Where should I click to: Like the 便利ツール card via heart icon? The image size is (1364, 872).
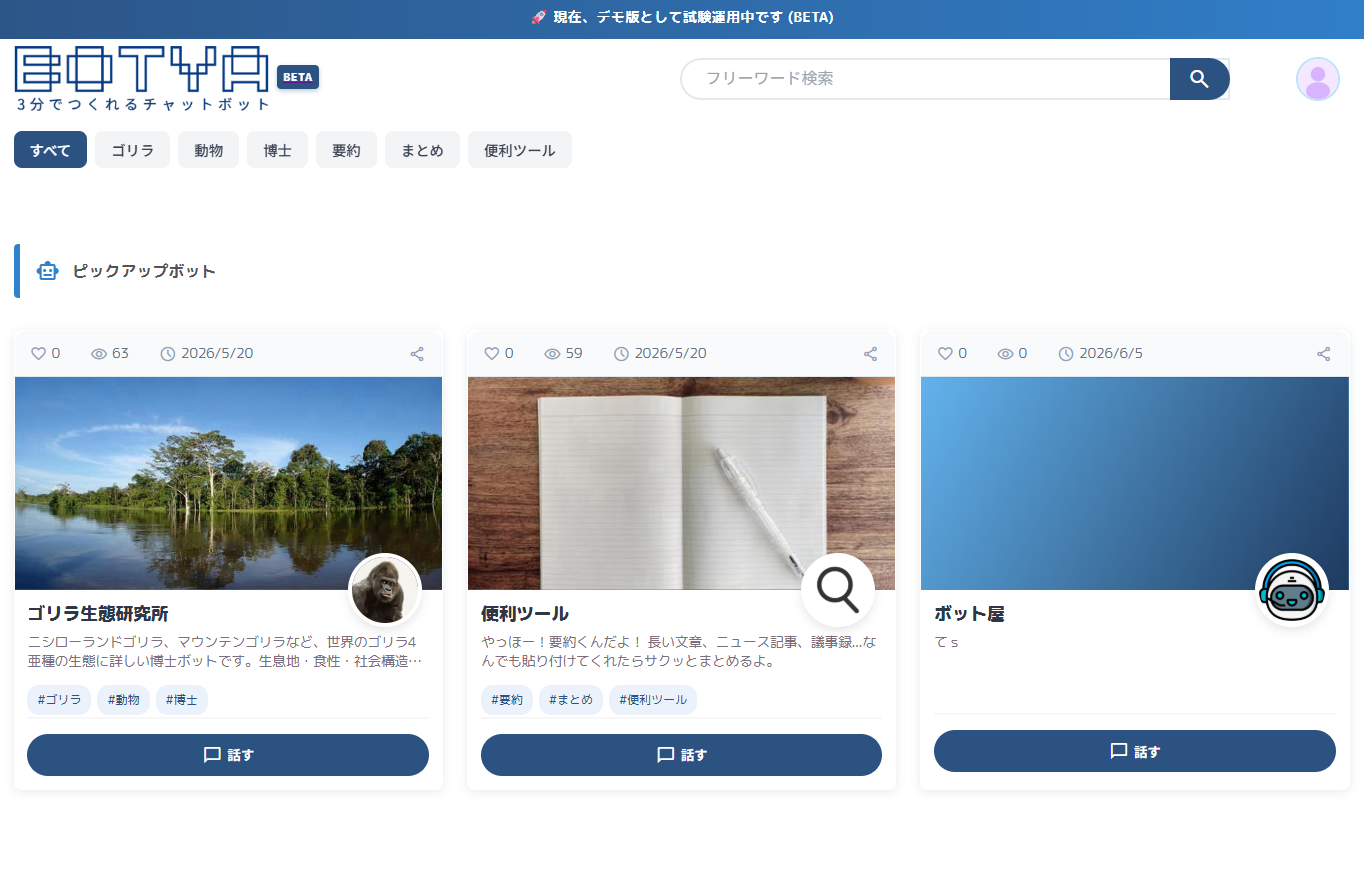[x=492, y=353]
